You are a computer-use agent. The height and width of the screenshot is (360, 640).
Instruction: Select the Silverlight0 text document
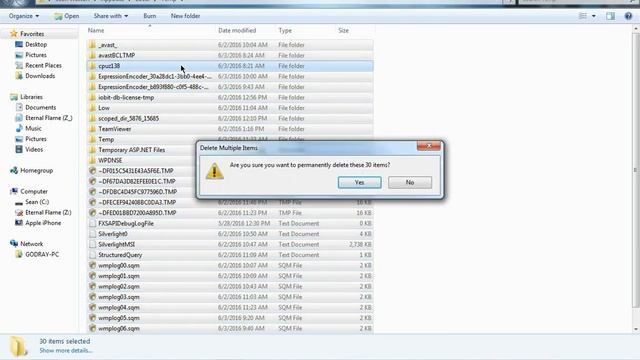point(113,234)
